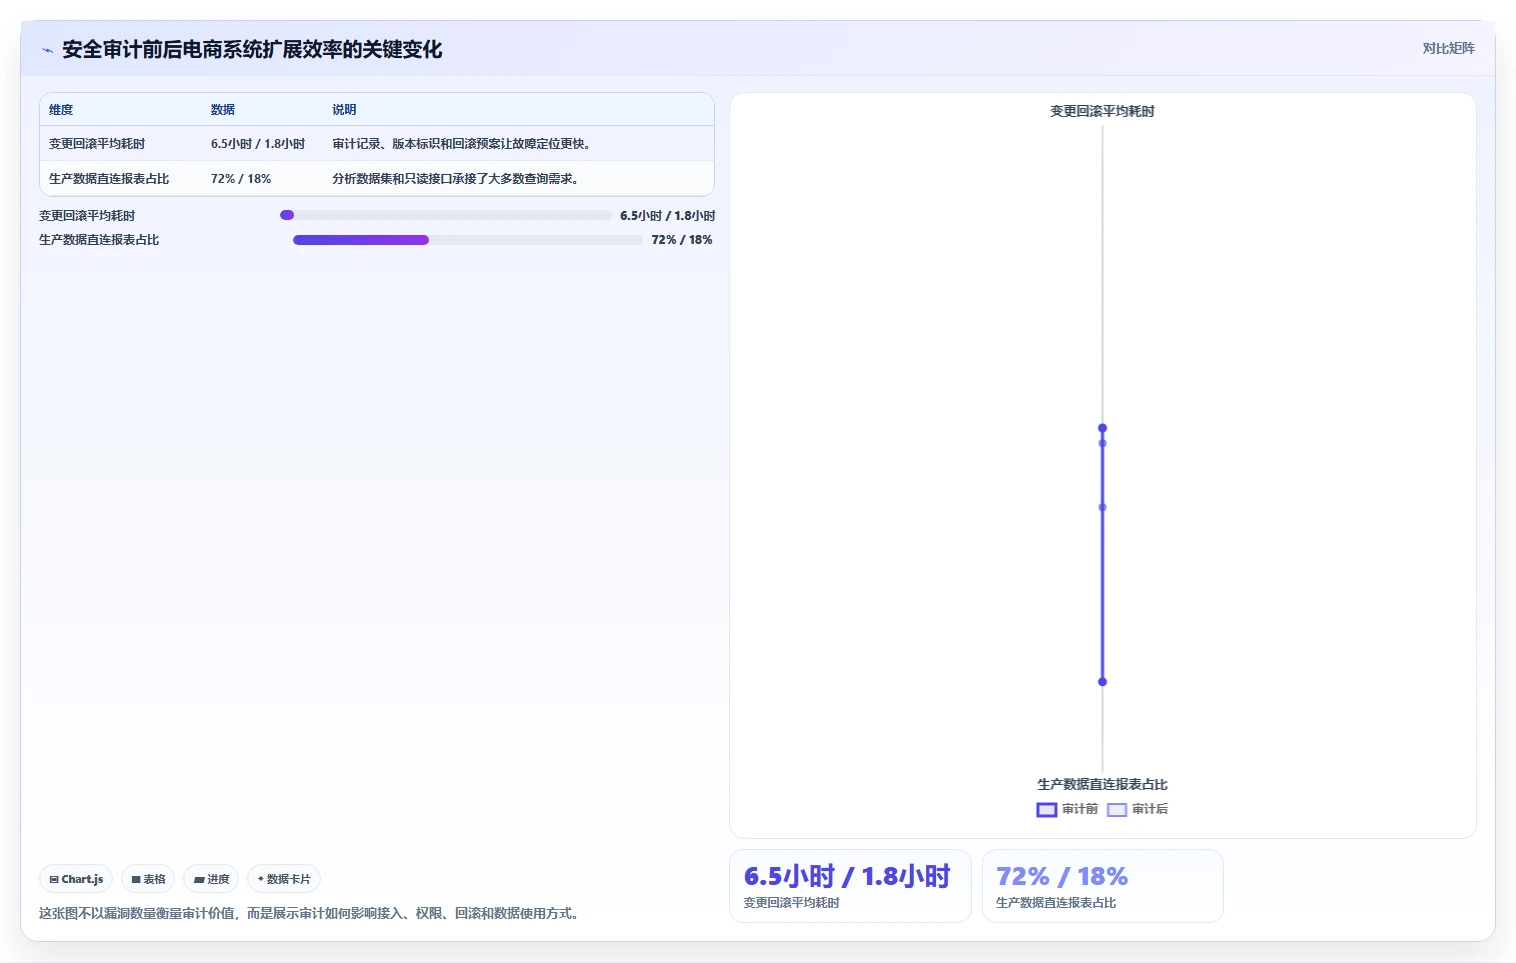Viewport: 1516px width, 963px height.
Task: Select the 变更回滚平均耗时 table cell
Action: click(x=120, y=144)
